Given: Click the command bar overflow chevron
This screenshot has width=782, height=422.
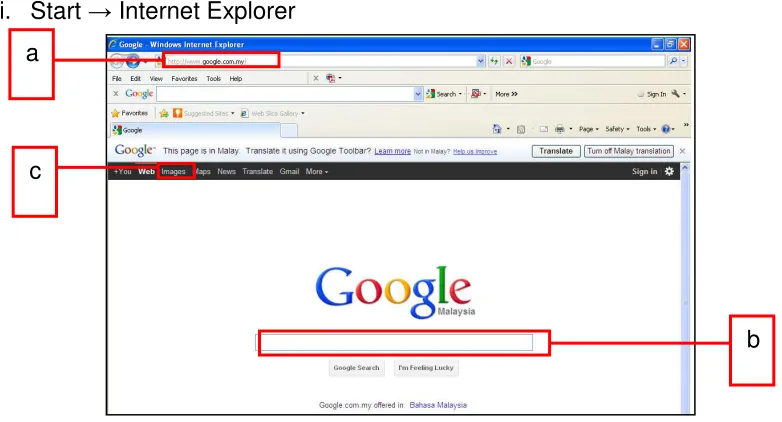Looking at the screenshot, I should (x=686, y=125).
